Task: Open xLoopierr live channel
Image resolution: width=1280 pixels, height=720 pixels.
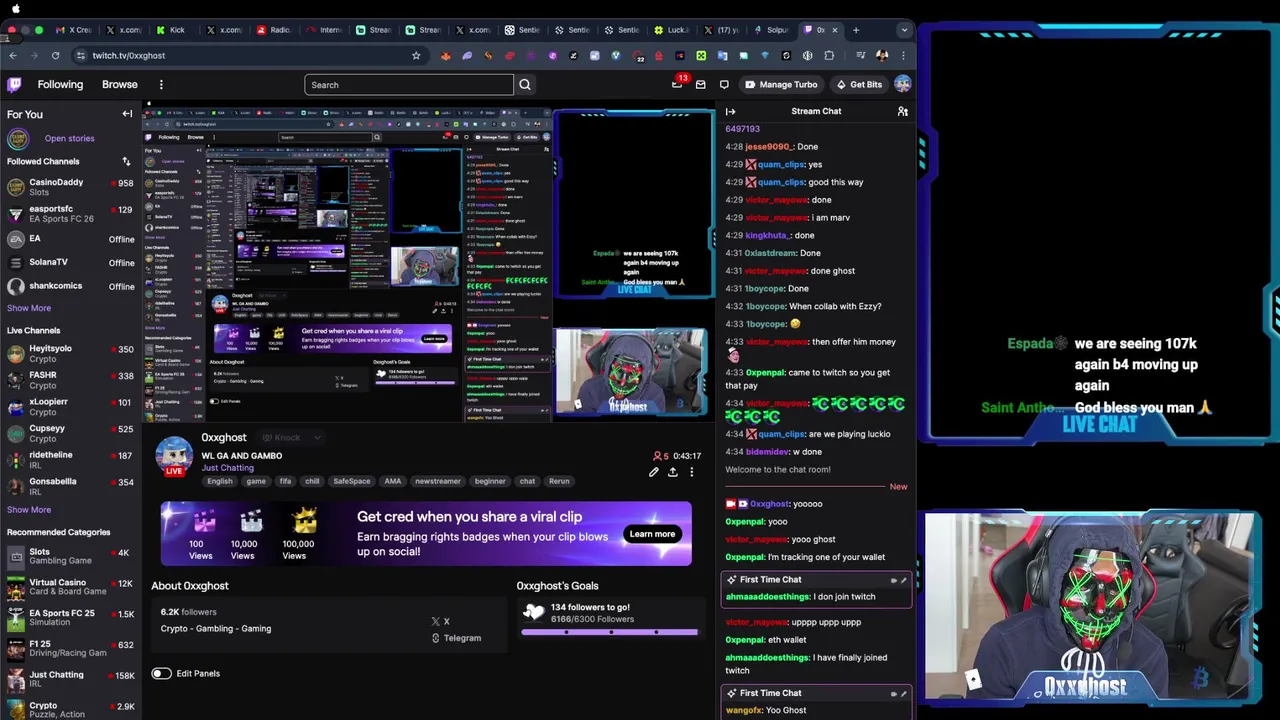Action: click(70, 407)
